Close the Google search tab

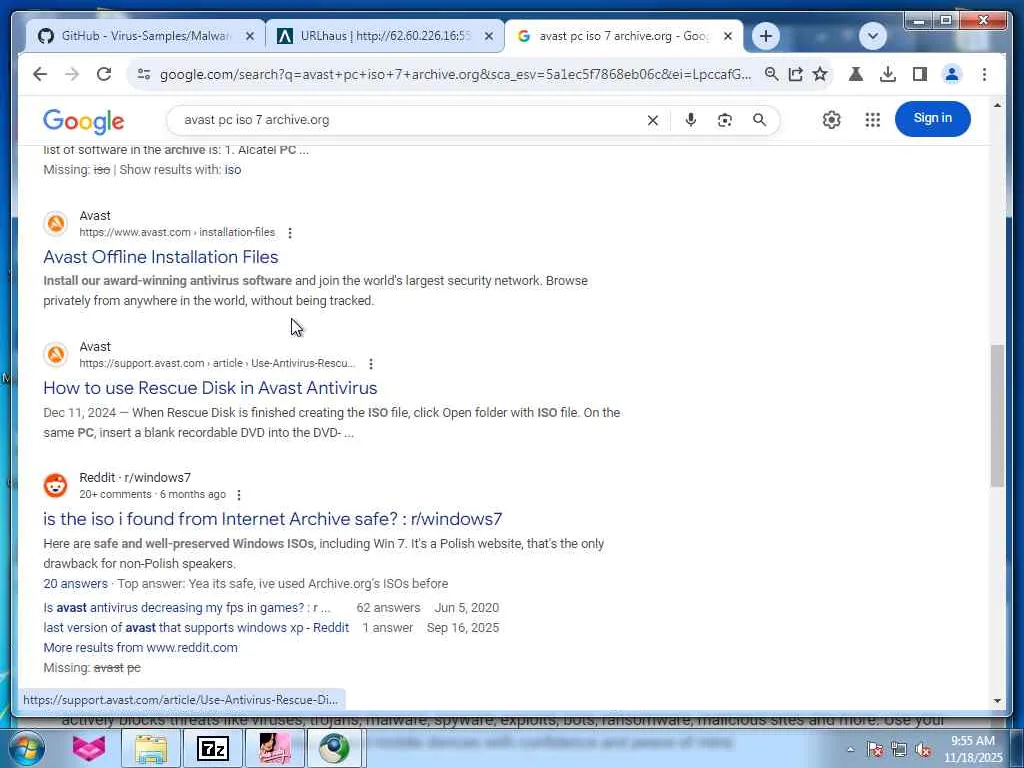click(728, 37)
